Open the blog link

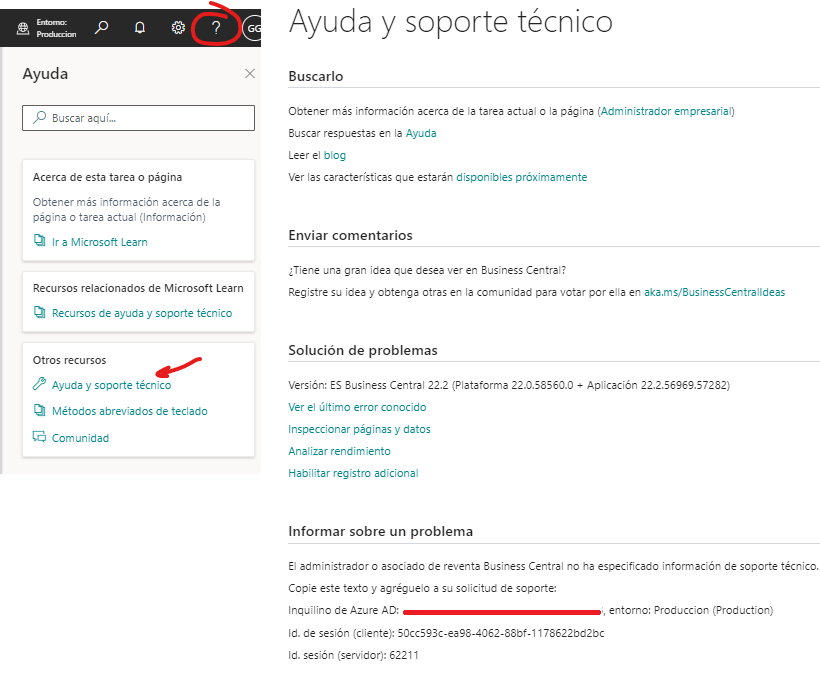click(334, 155)
